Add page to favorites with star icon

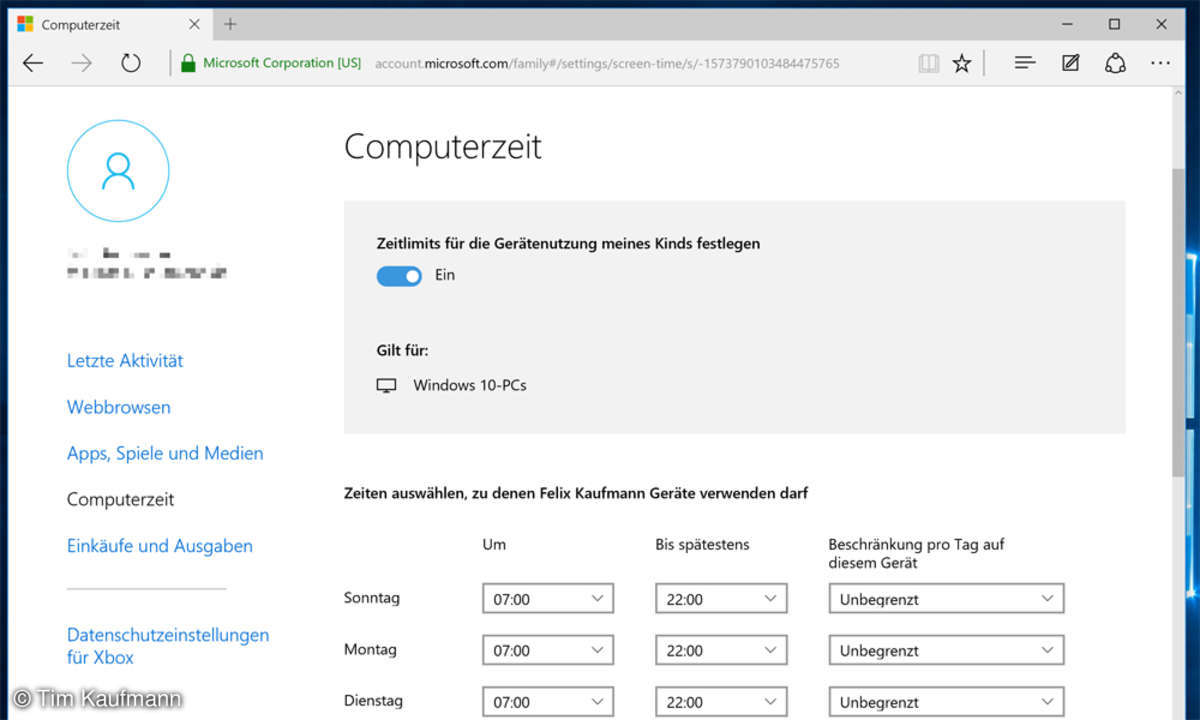click(961, 63)
